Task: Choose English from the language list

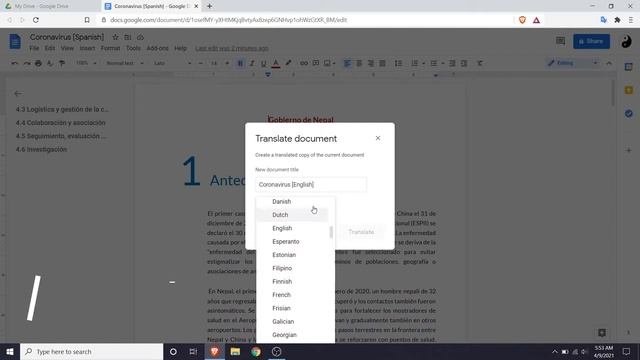Action: click(292, 229)
